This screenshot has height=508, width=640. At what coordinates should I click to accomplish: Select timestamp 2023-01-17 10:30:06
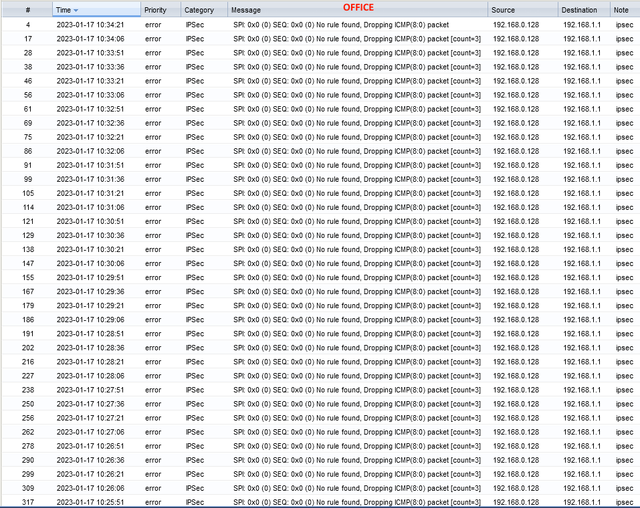(90, 264)
